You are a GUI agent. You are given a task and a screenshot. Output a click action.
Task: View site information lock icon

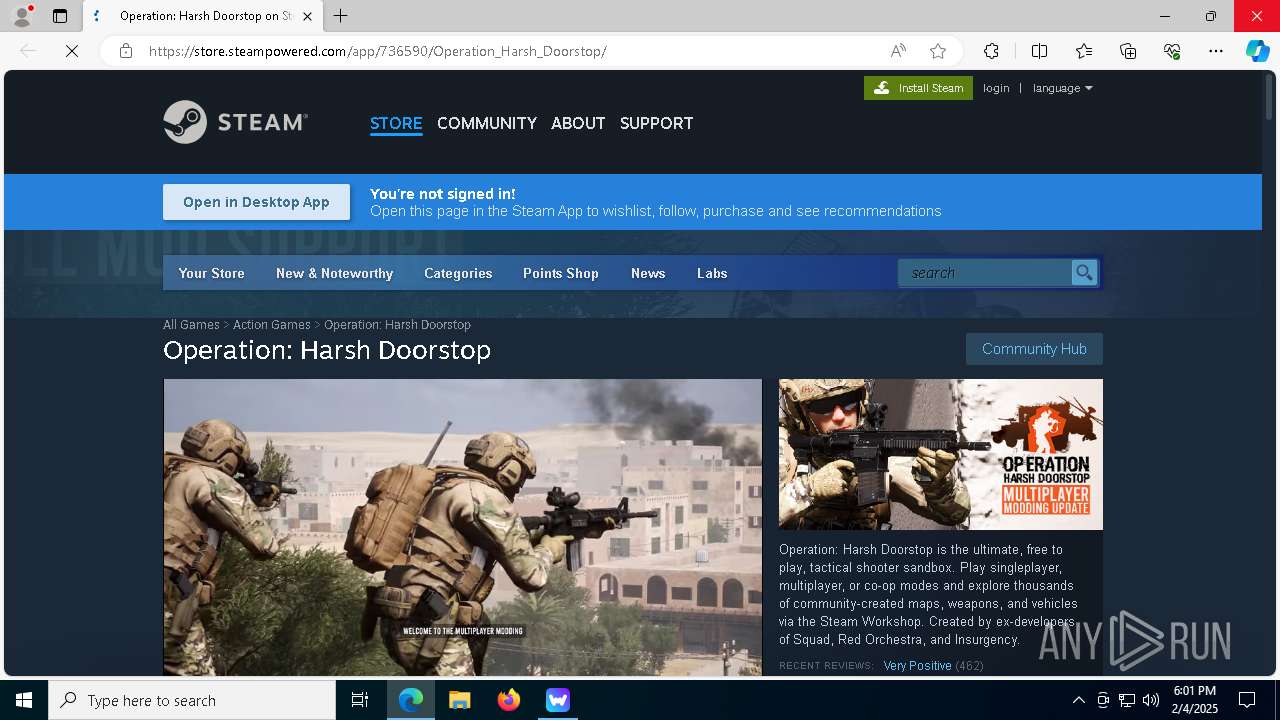(x=126, y=51)
